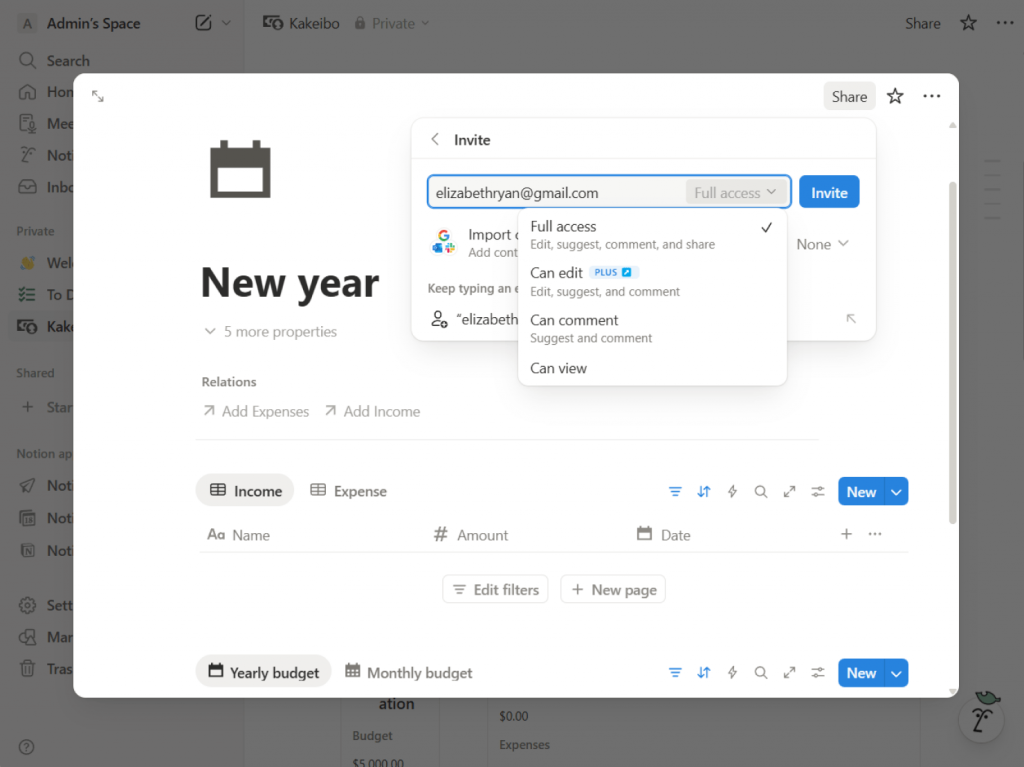
Task: Click the Date column header
Action: click(664, 535)
